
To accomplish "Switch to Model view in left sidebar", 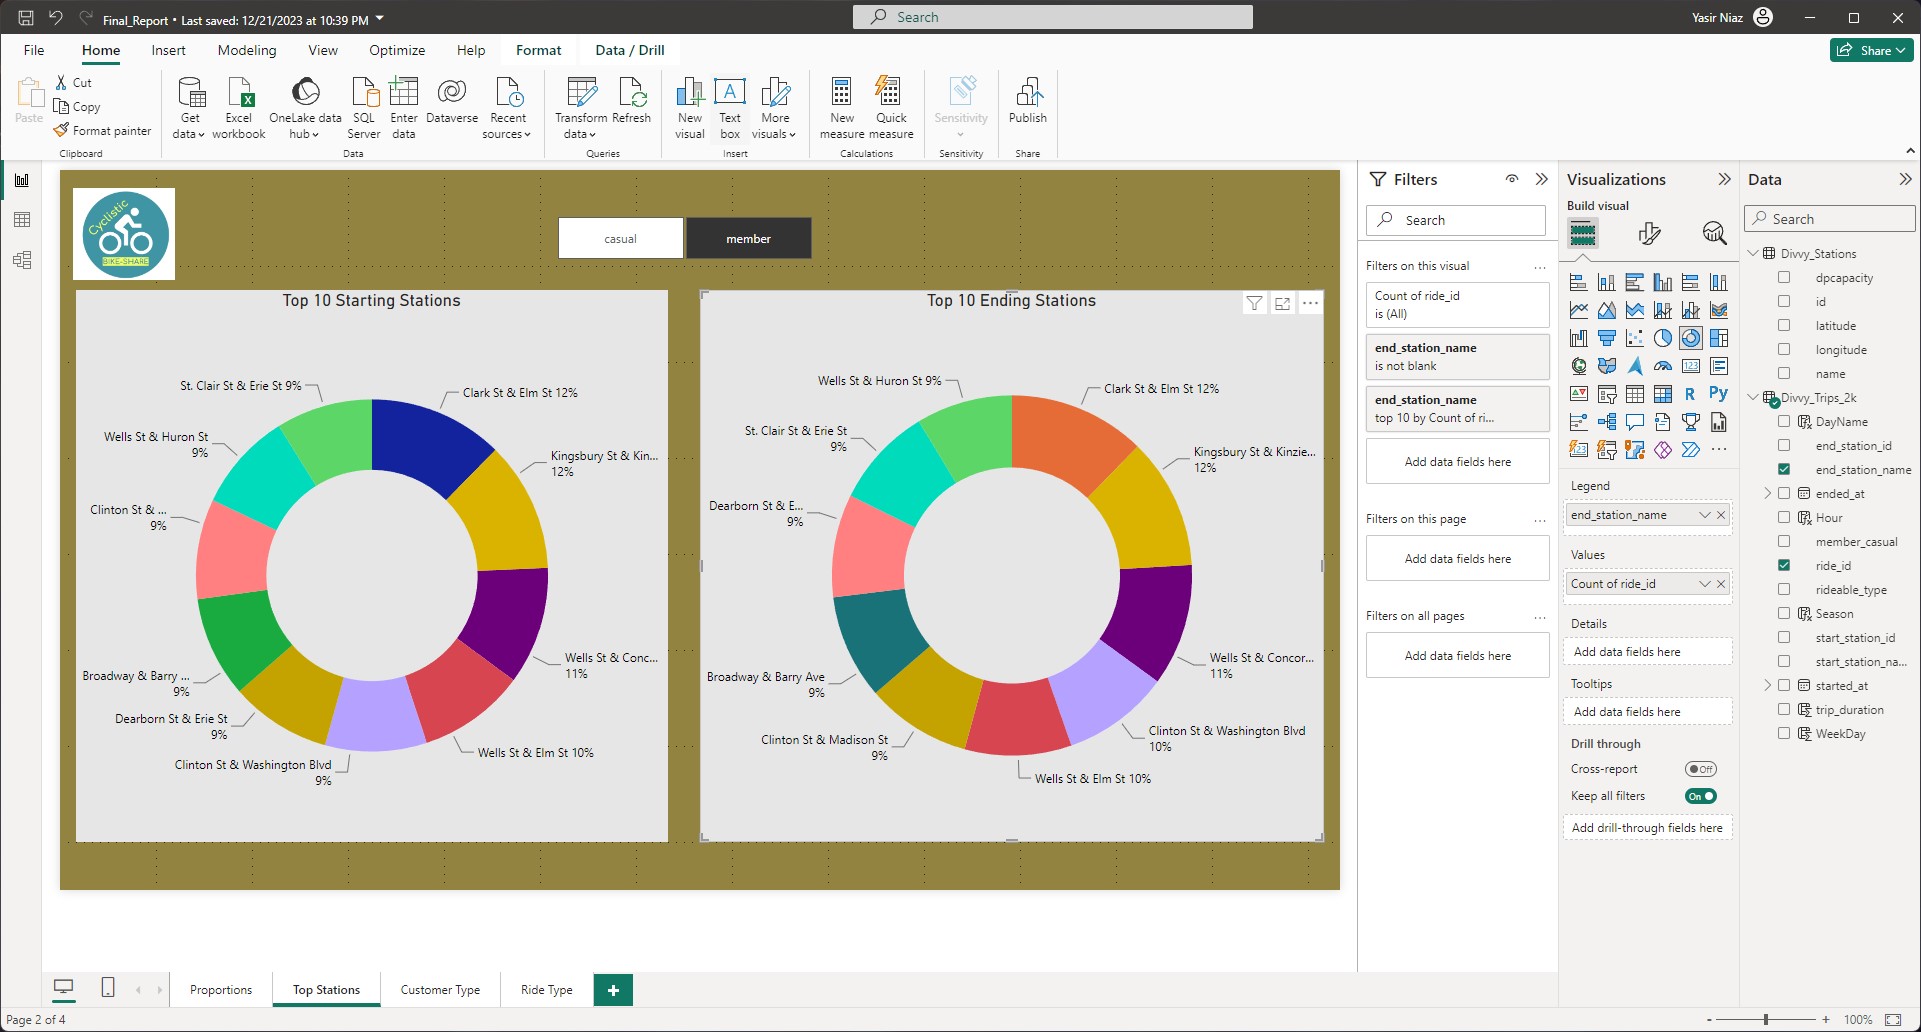I will pos(22,260).
